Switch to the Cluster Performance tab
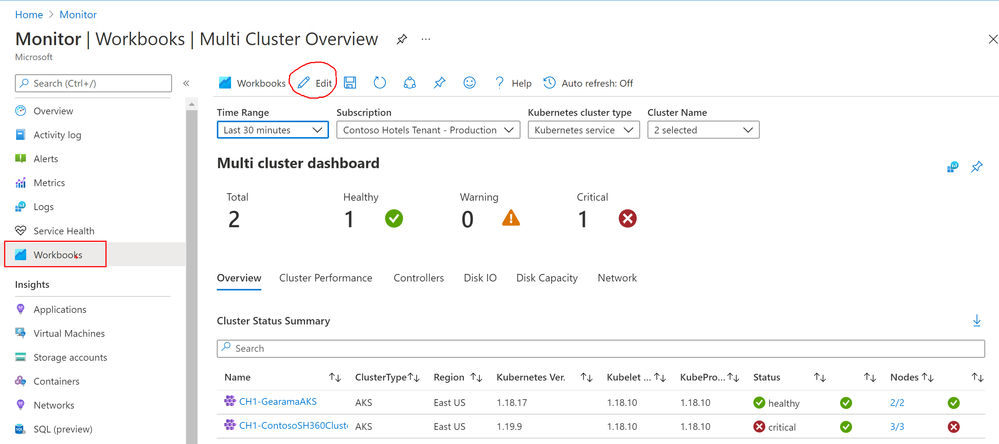999x444 pixels. [326, 278]
